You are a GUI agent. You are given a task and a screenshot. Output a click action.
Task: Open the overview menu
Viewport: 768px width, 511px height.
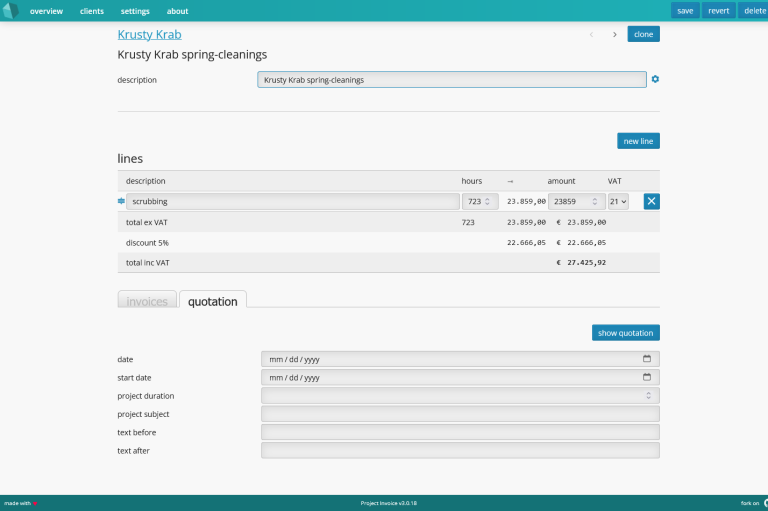pyautogui.click(x=47, y=11)
